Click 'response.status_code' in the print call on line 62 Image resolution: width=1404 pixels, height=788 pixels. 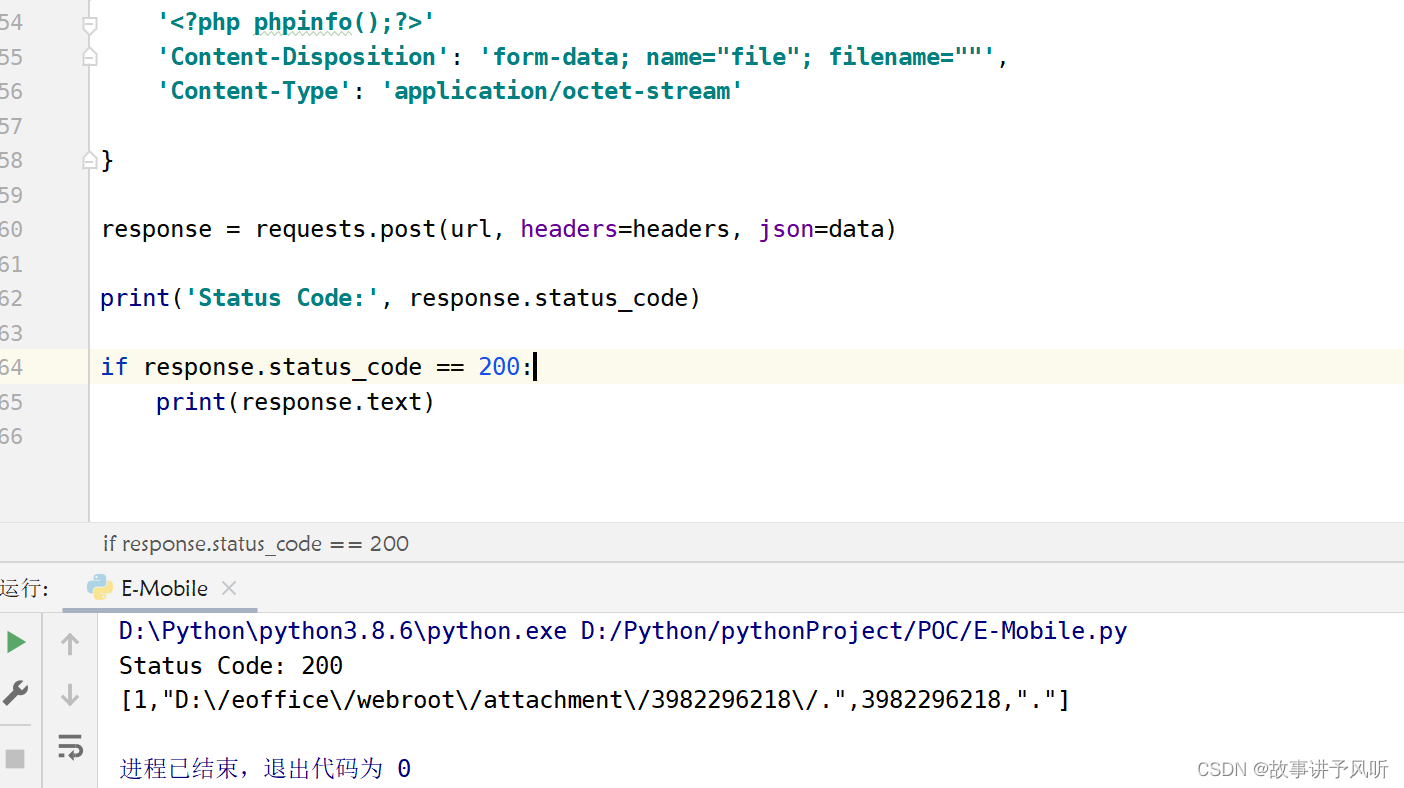(x=549, y=298)
